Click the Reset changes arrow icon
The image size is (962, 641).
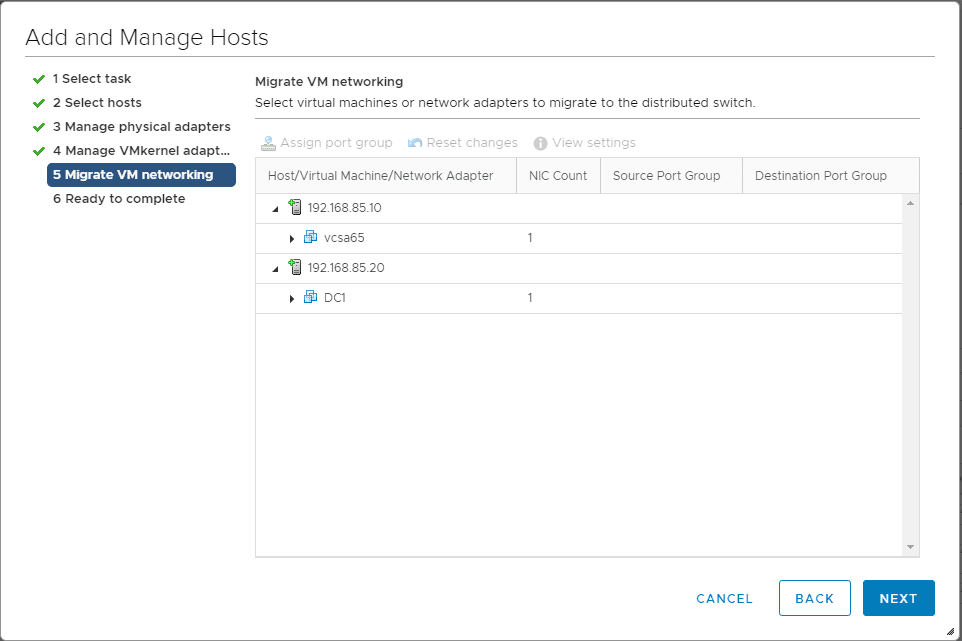click(x=415, y=143)
